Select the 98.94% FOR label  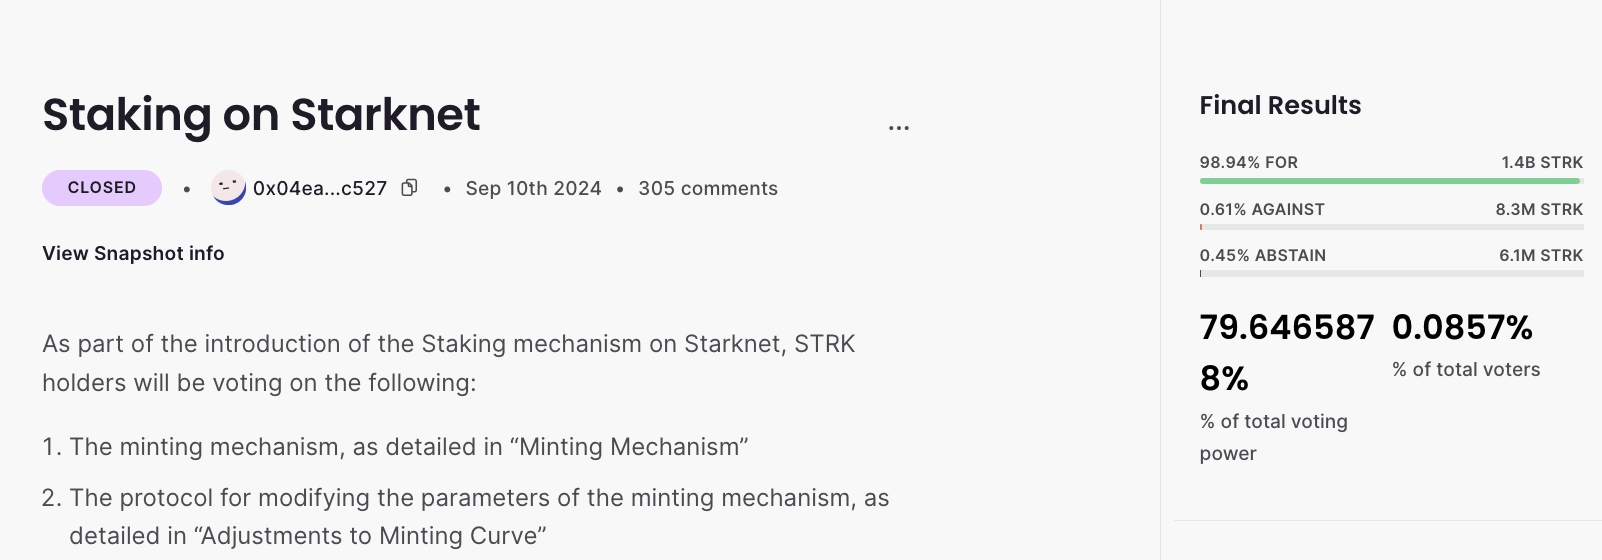(1248, 162)
